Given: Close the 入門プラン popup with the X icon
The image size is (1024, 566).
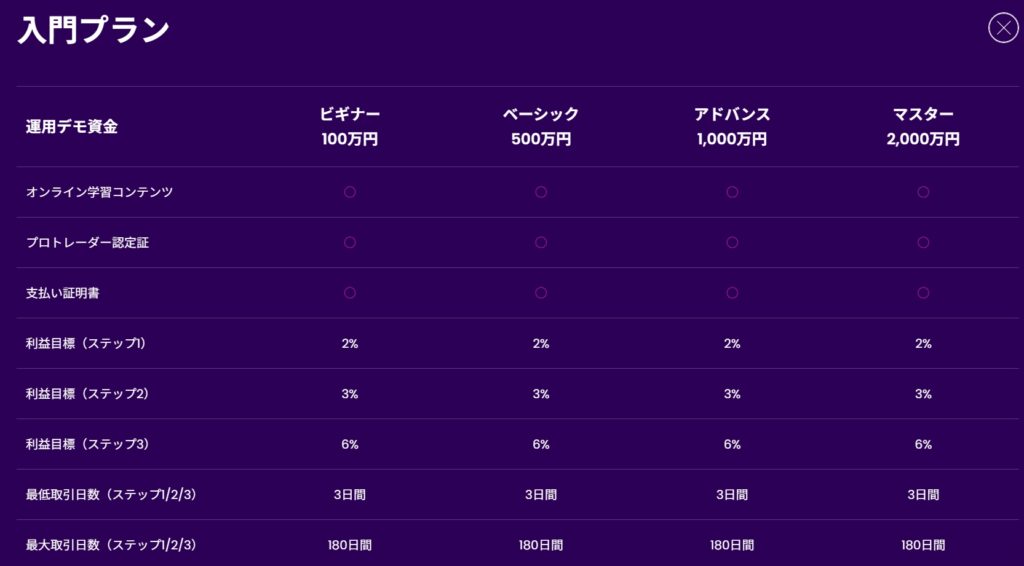Looking at the screenshot, I should 1002,27.
